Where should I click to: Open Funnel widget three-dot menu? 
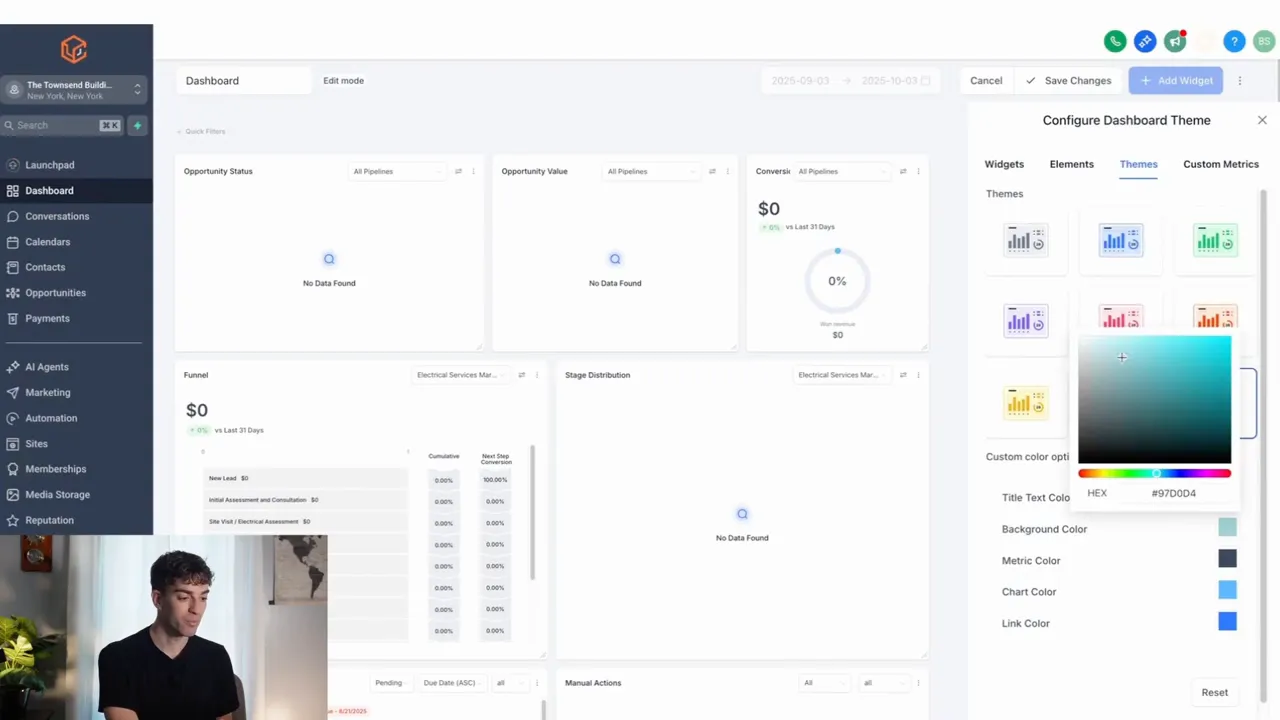[537, 375]
